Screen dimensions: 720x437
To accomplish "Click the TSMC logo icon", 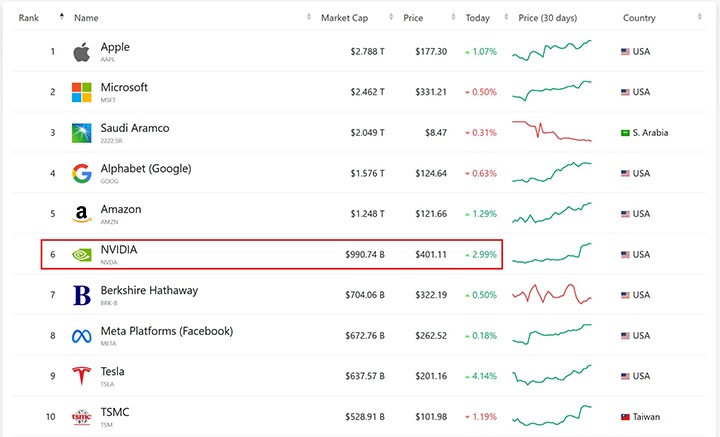I will pos(81,417).
